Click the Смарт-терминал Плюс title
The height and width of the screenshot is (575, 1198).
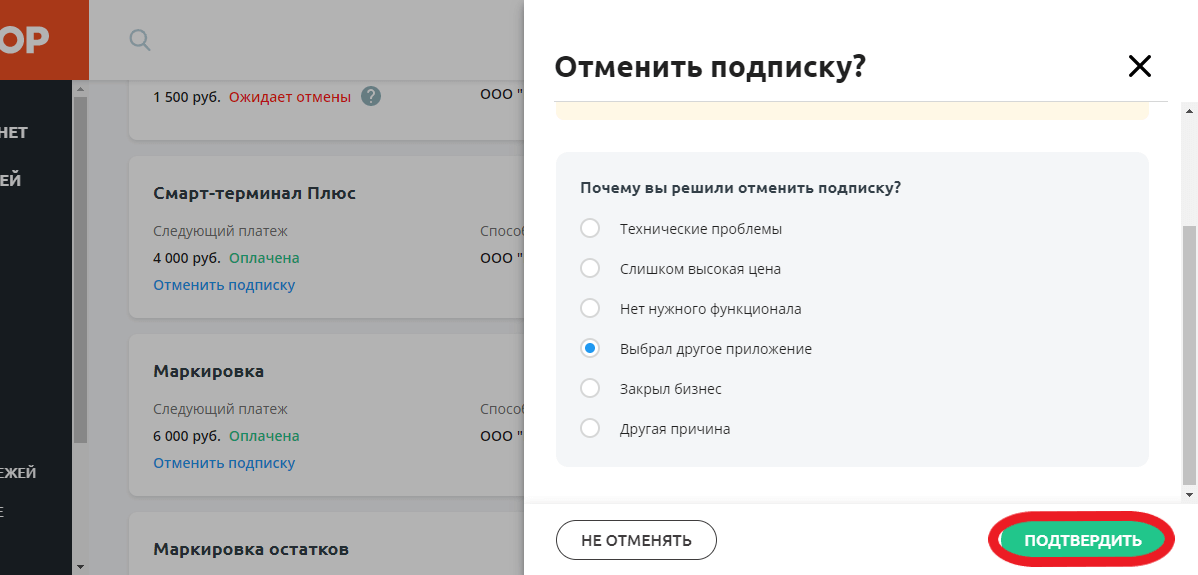point(254,193)
